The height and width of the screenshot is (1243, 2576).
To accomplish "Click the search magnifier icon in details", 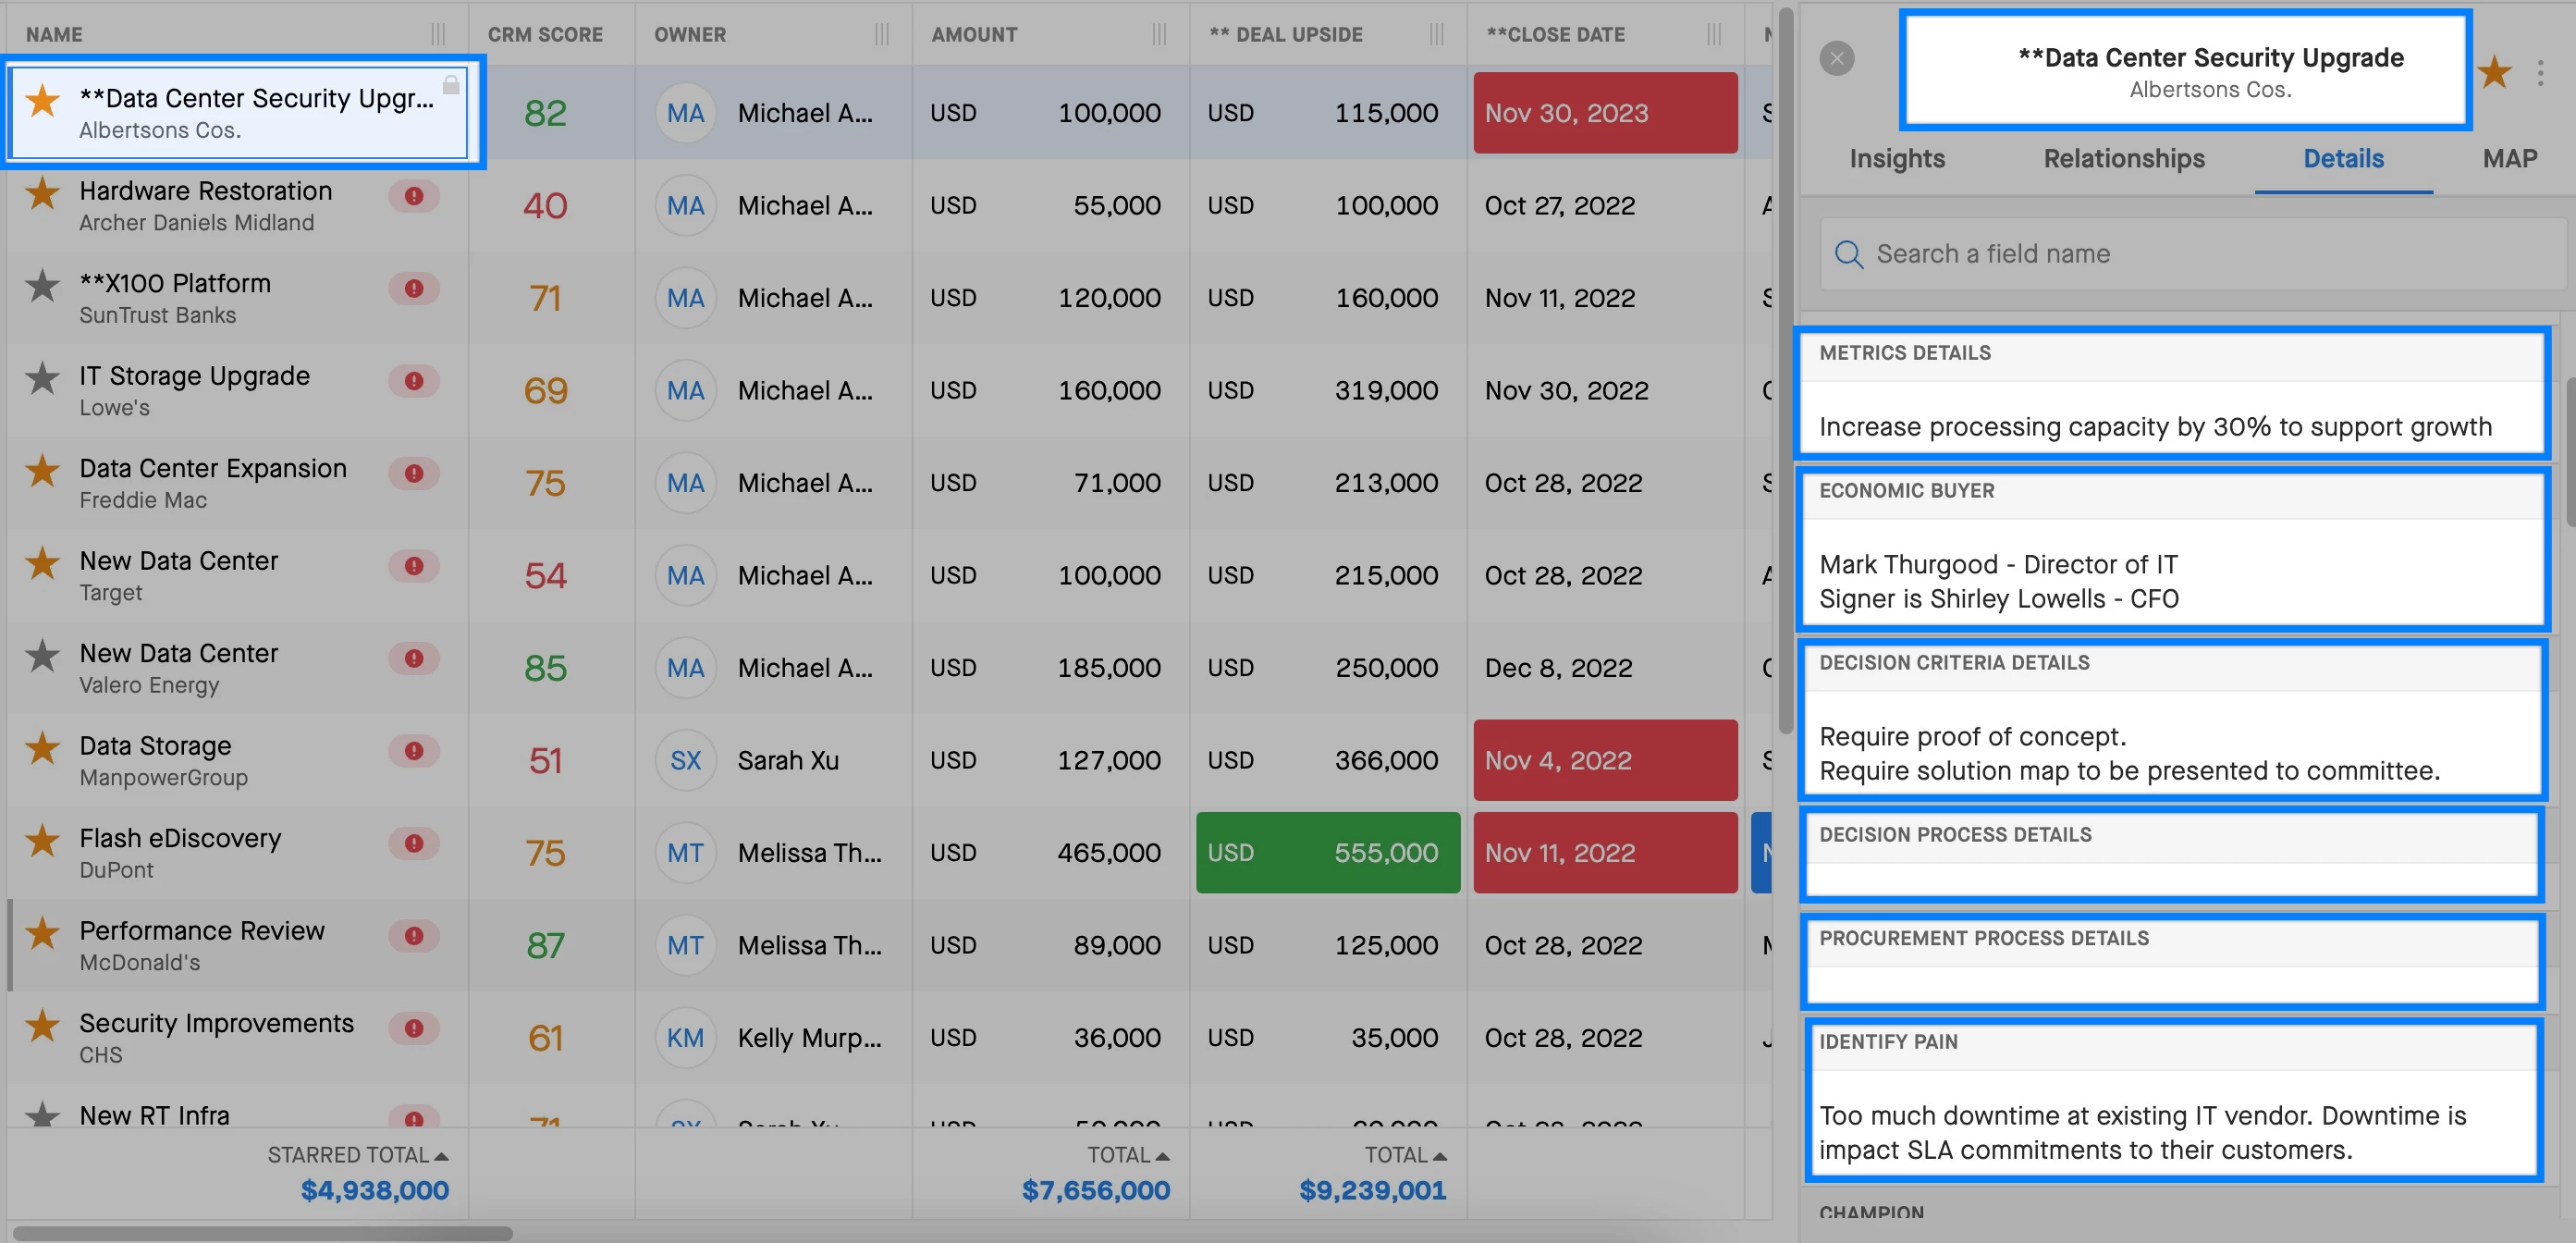I will click(x=1849, y=255).
